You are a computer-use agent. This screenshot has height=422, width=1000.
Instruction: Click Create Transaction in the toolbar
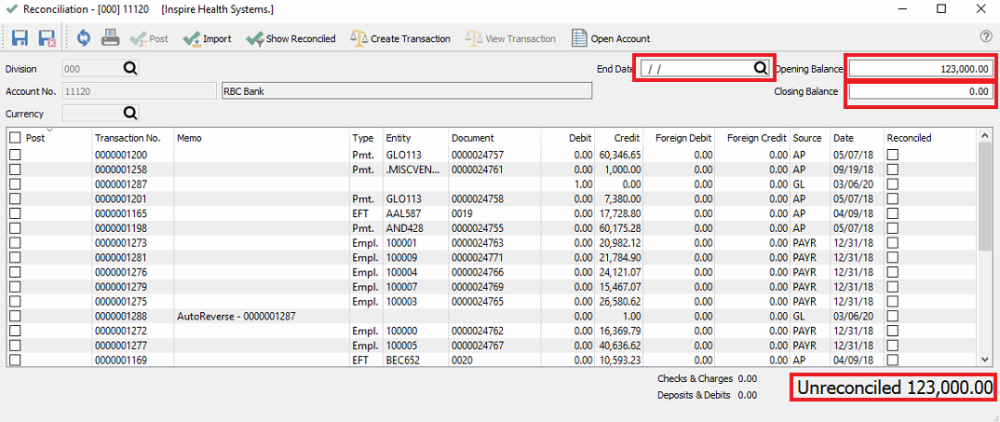pyautogui.click(x=400, y=39)
